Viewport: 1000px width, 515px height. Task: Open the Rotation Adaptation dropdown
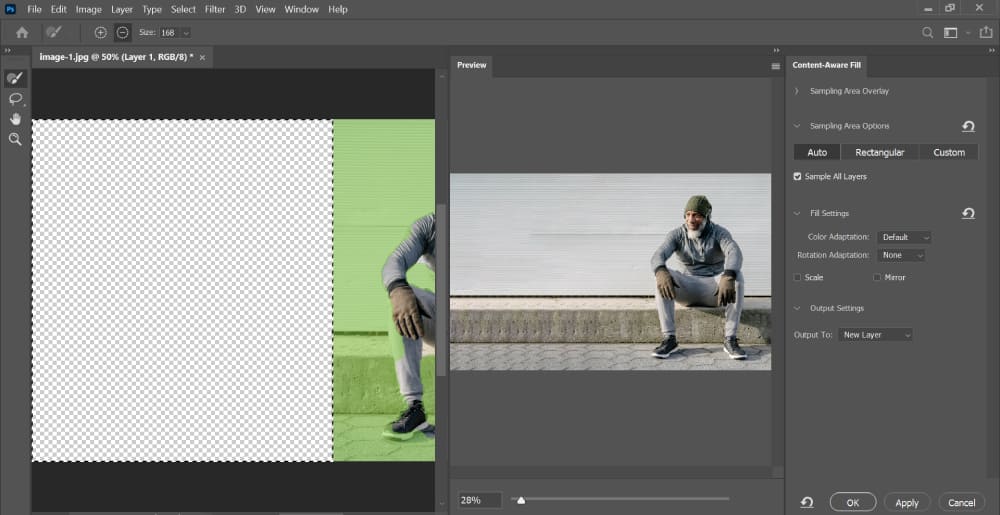click(x=901, y=255)
